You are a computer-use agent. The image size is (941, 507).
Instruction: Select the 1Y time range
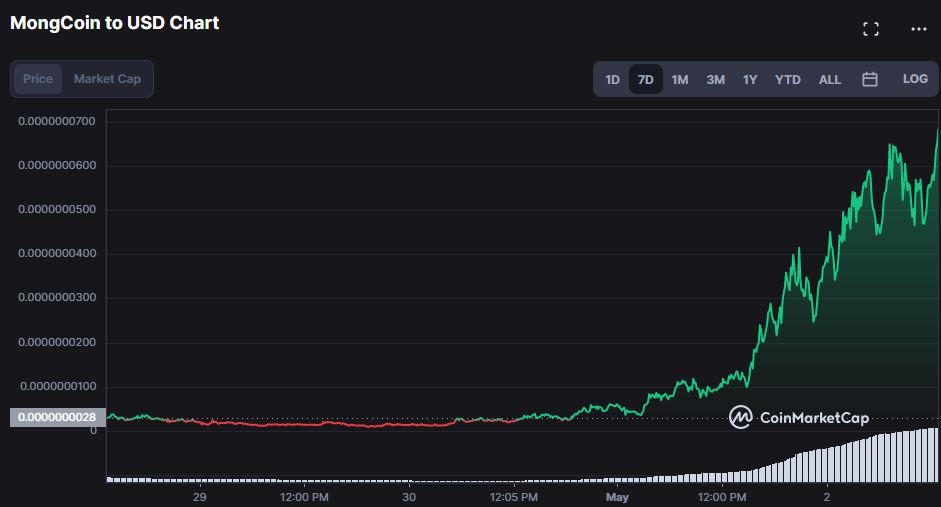750,79
